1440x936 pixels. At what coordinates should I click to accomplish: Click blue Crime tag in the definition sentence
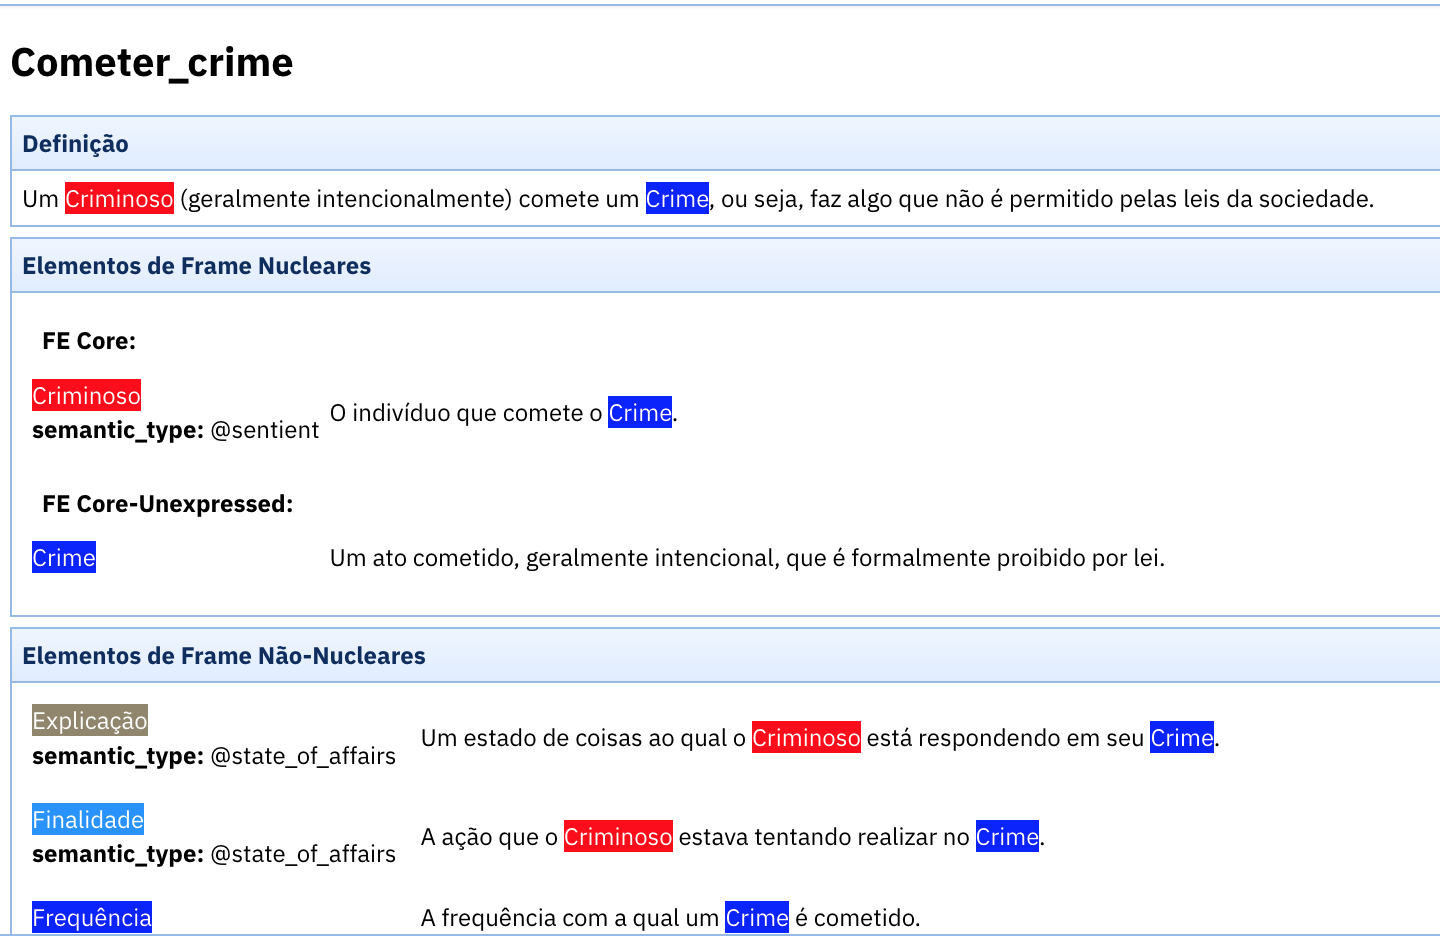point(677,199)
